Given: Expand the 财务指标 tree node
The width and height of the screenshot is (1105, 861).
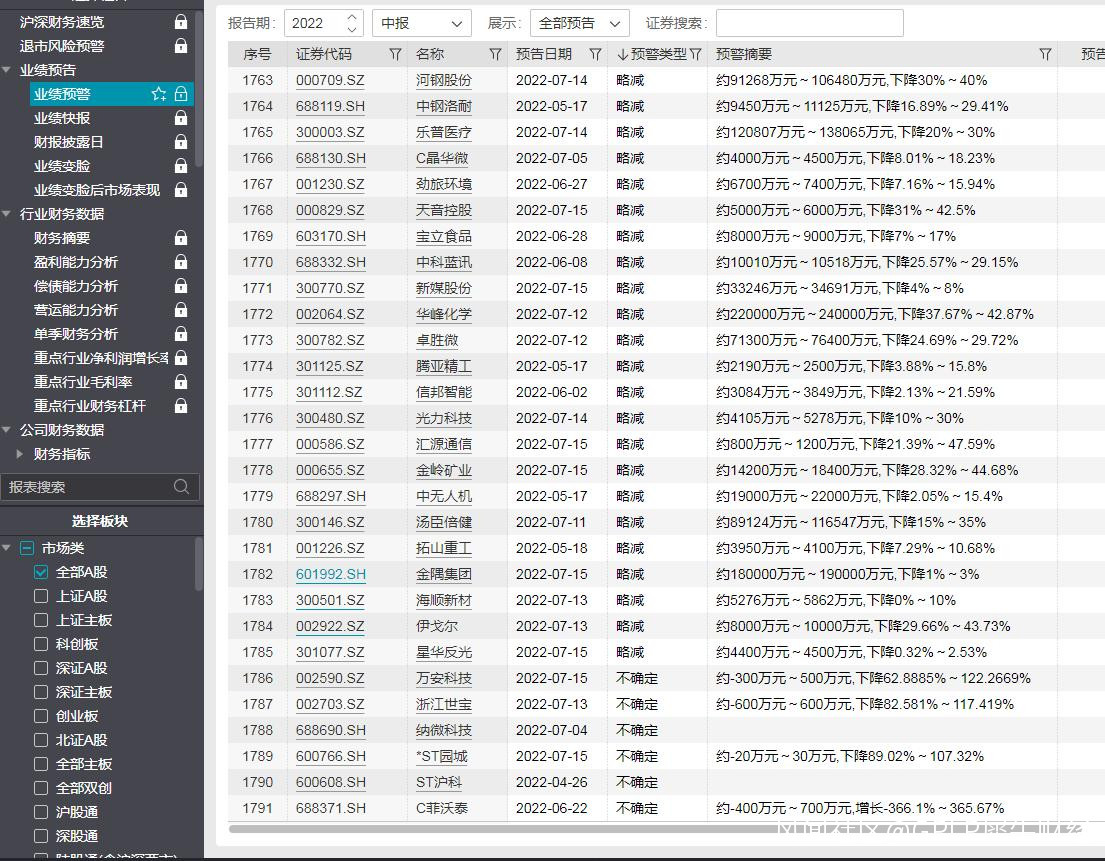Looking at the screenshot, I should (21, 454).
